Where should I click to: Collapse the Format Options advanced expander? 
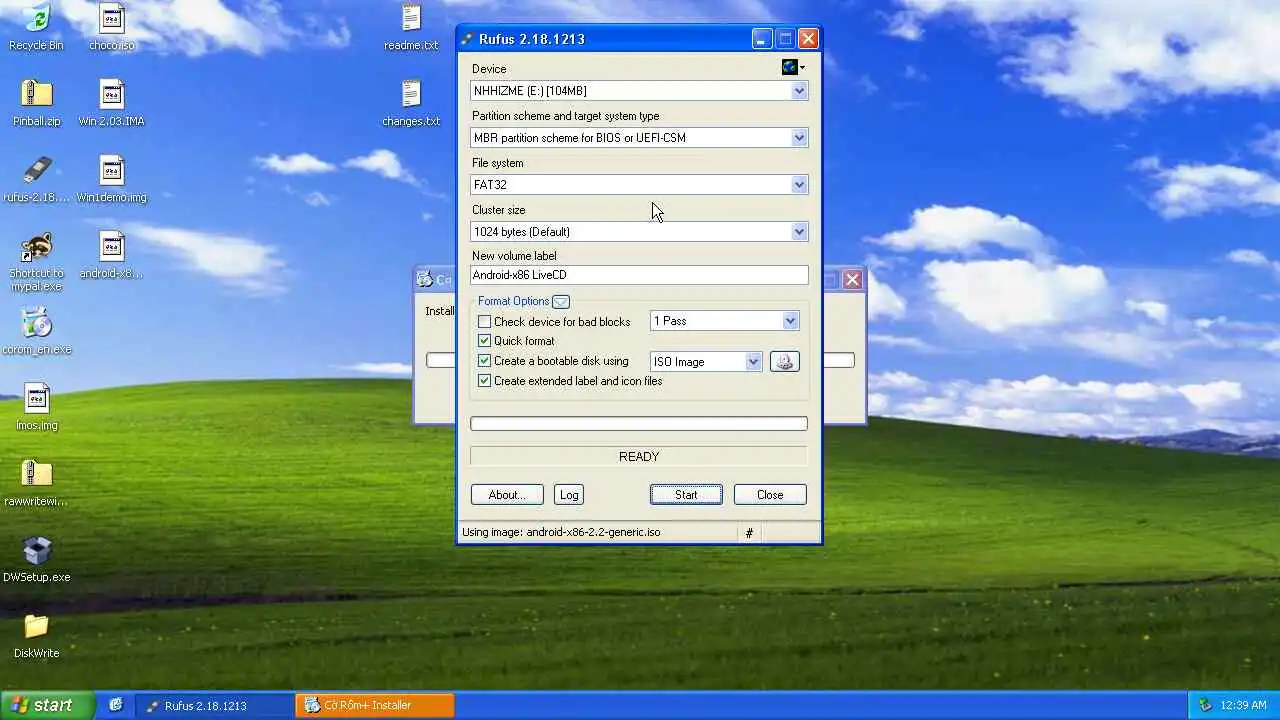(561, 301)
